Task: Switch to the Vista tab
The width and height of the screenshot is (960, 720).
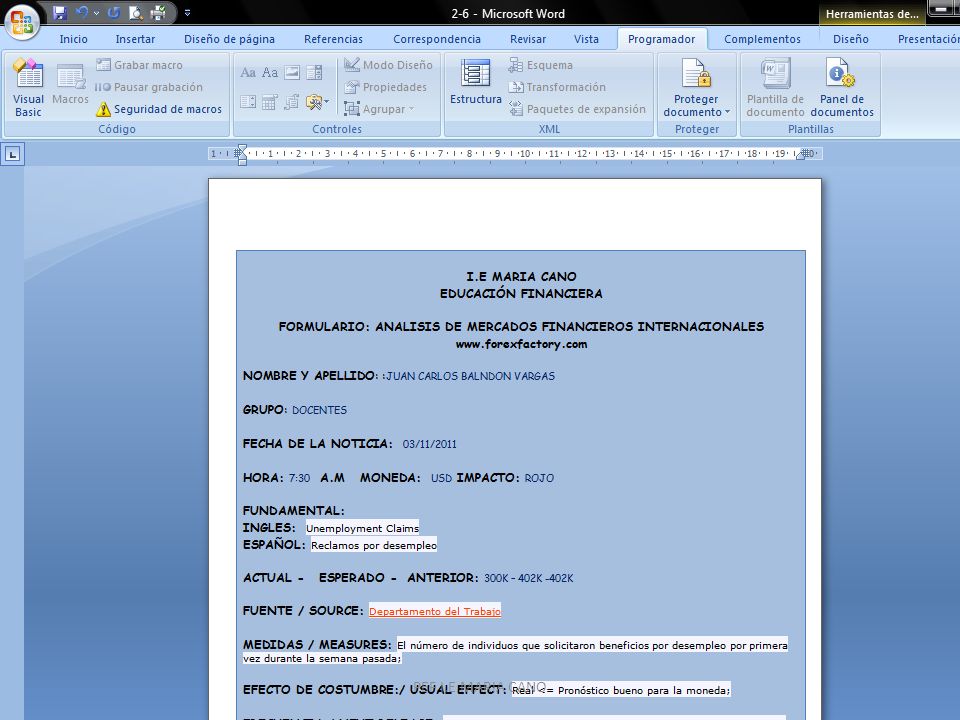Action: pyautogui.click(x=586, y=39)
